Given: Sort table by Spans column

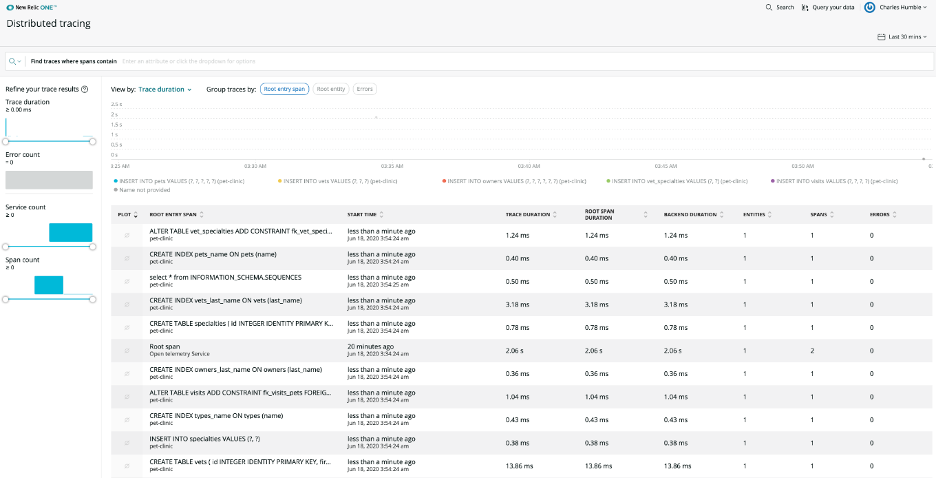Looking at the screenshot, I should click(x=823, y=215).
